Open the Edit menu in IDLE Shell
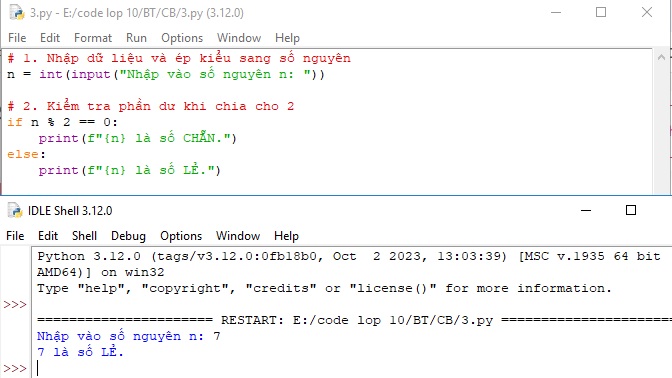Viewport: 672px width, 378px height. [48, 236]
